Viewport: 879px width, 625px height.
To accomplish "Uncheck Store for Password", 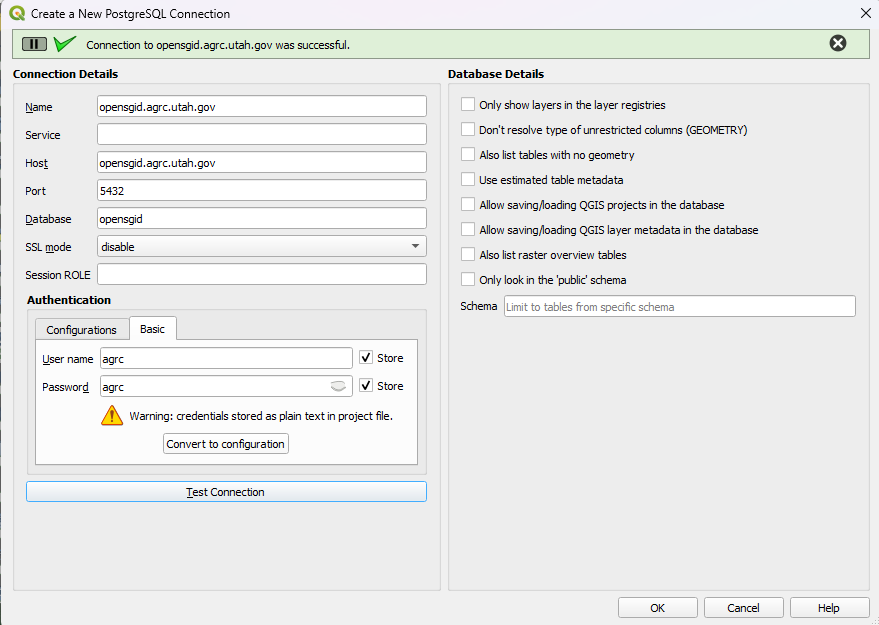I will tap(366, 386).
